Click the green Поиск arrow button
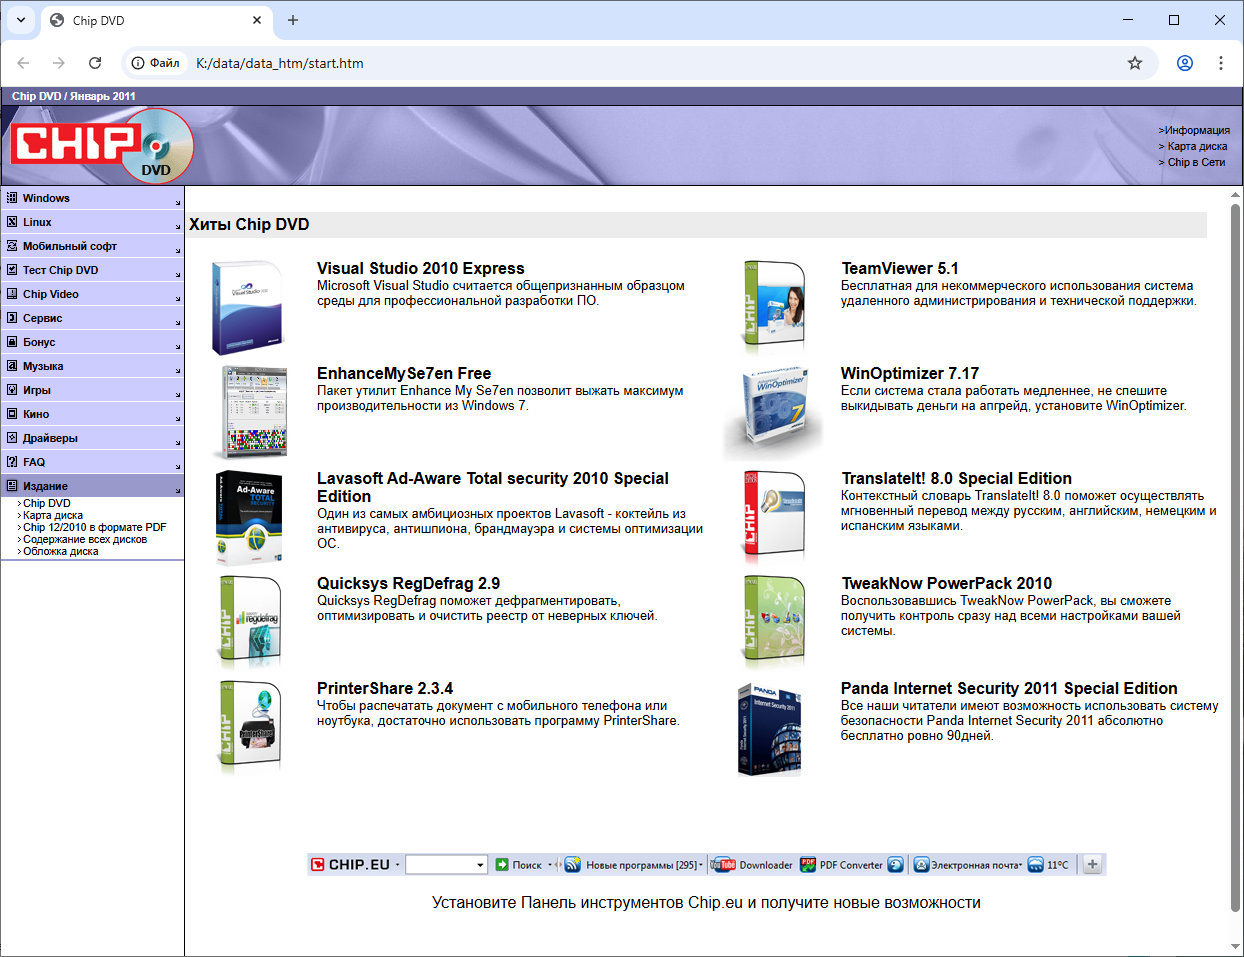Viewport: 1244px width, 957px height. pyautogui.click(x=502, y=865)
